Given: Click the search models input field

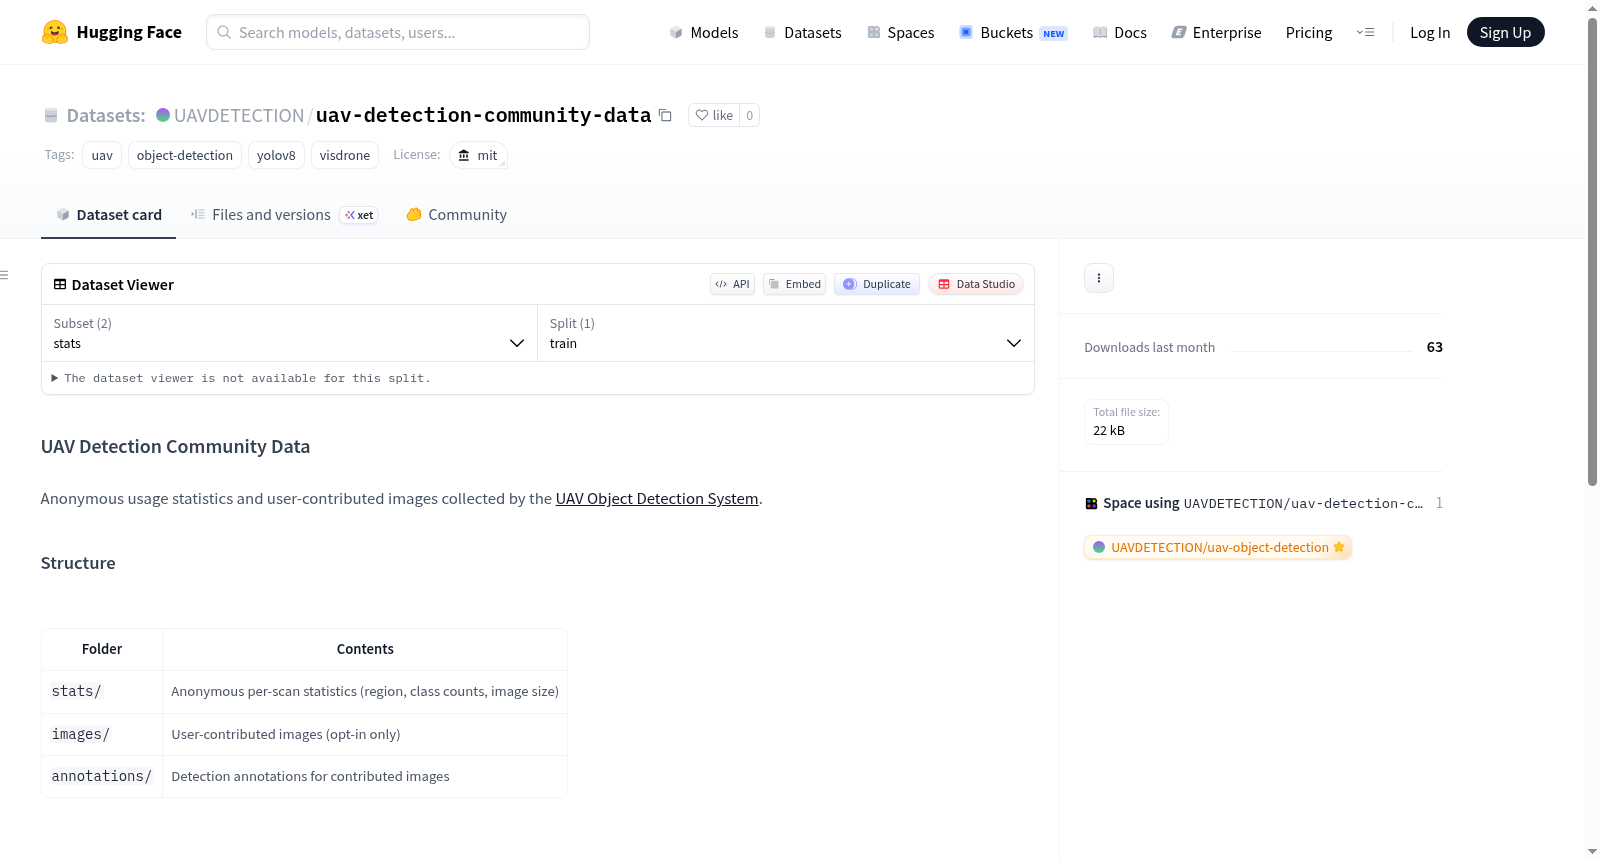Looking at the screenshot, I should [398, 32].
